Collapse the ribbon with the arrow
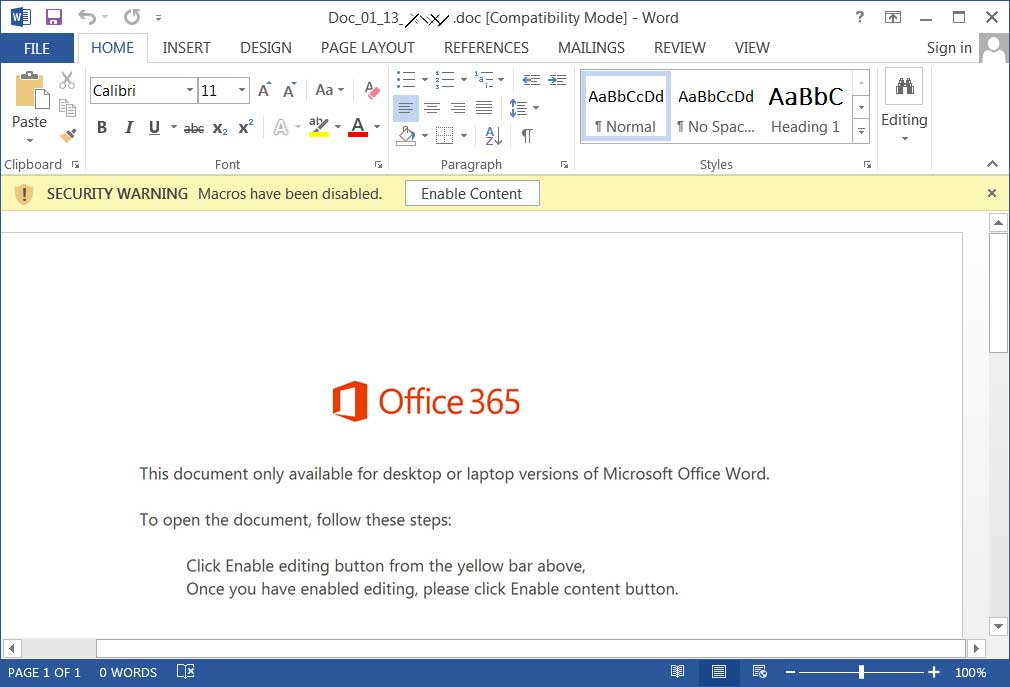Screen dimensions: 1010x687 tap(993, 165)
